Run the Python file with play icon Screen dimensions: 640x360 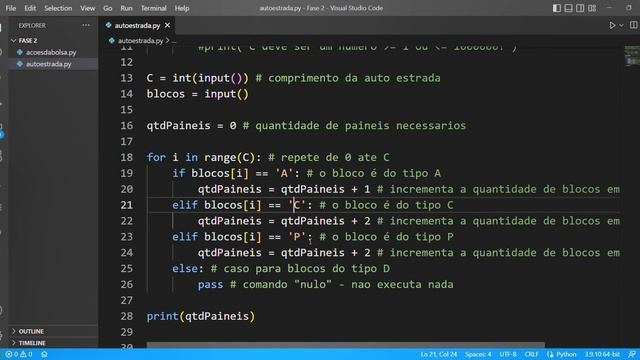point(612,25)
